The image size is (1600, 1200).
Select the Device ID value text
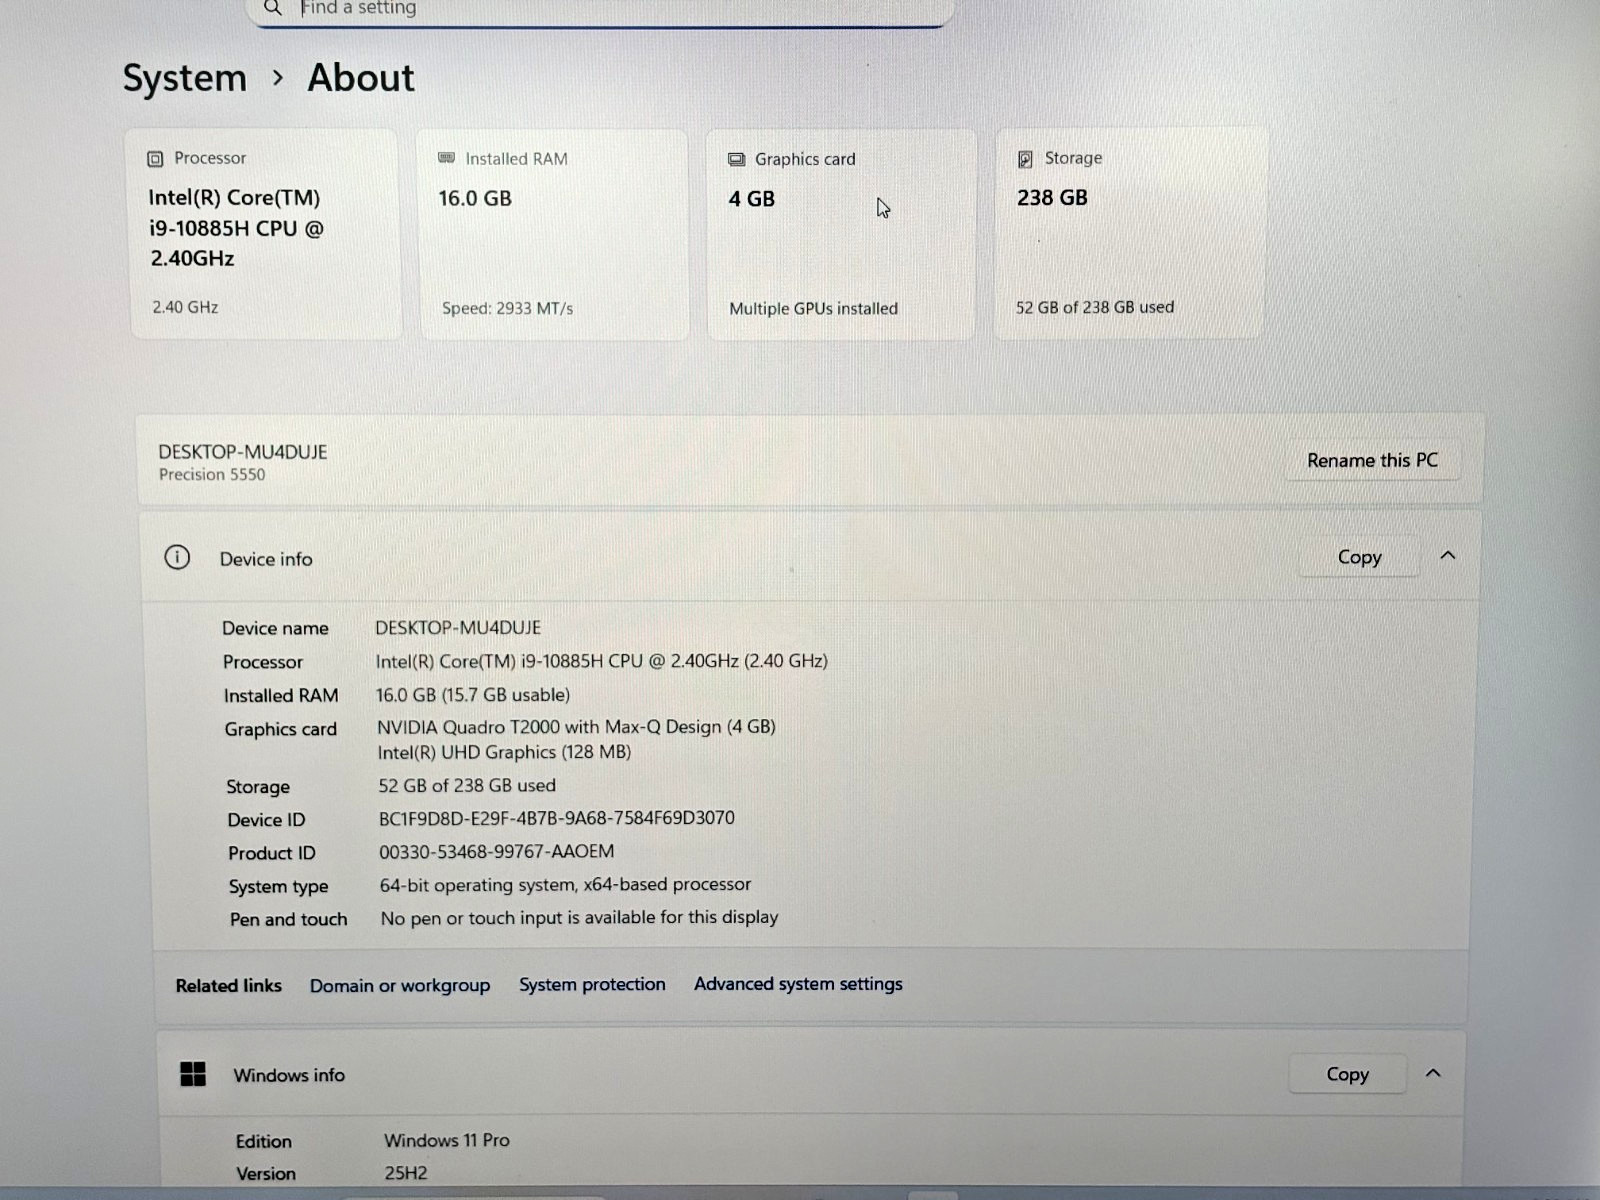tap(556, 818)
